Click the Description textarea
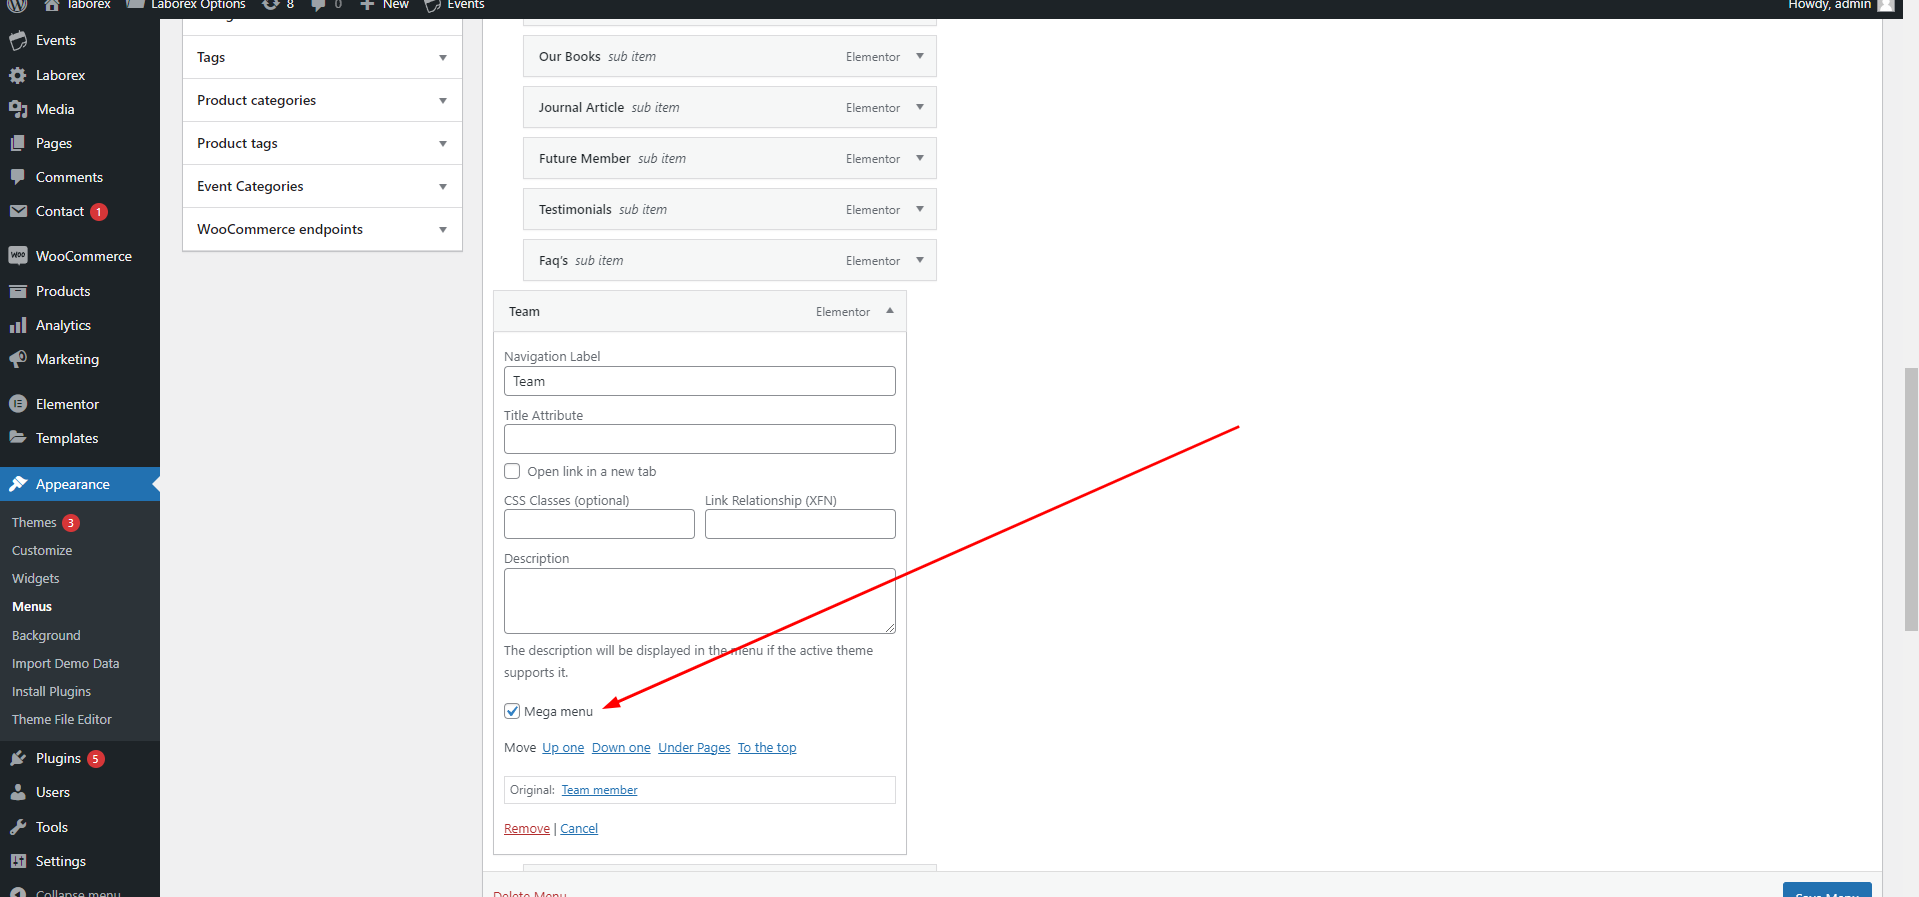This screenshot has height=897, width=1919. tap(700, 601)
